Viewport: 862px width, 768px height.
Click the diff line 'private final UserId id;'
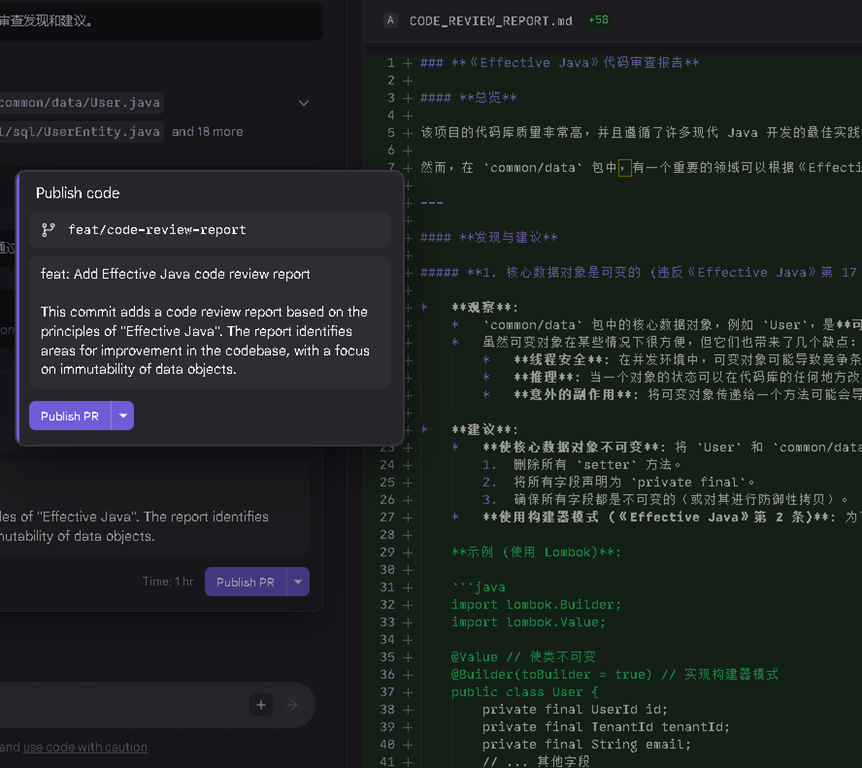pos(575,710)
